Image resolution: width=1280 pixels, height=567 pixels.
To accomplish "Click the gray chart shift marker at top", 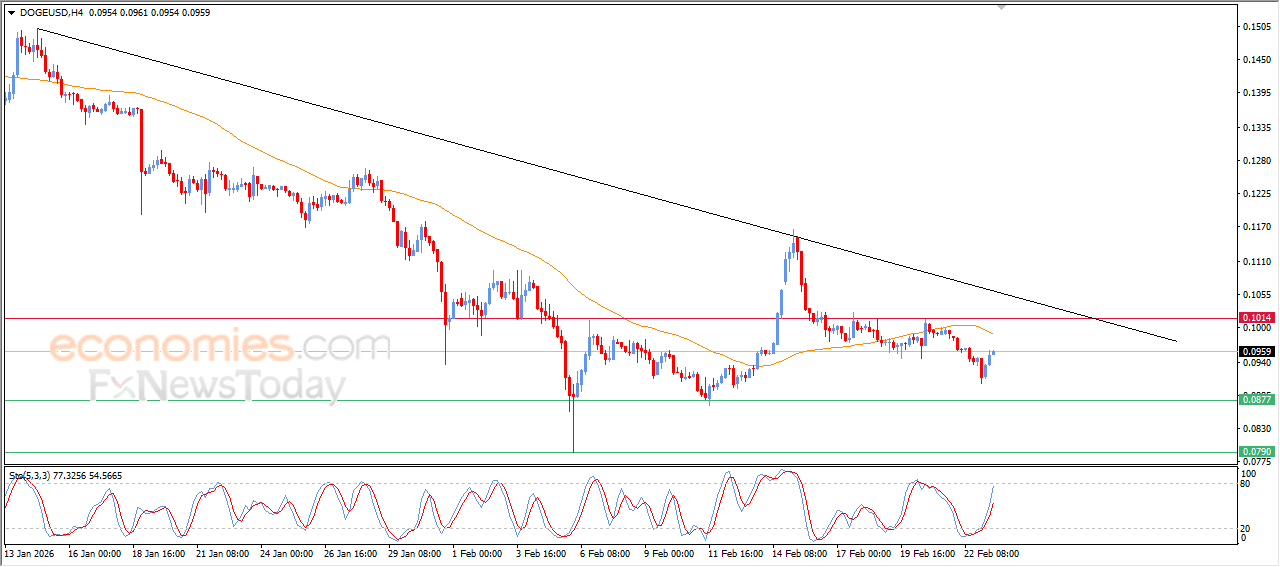I will tap(1001, 8).
